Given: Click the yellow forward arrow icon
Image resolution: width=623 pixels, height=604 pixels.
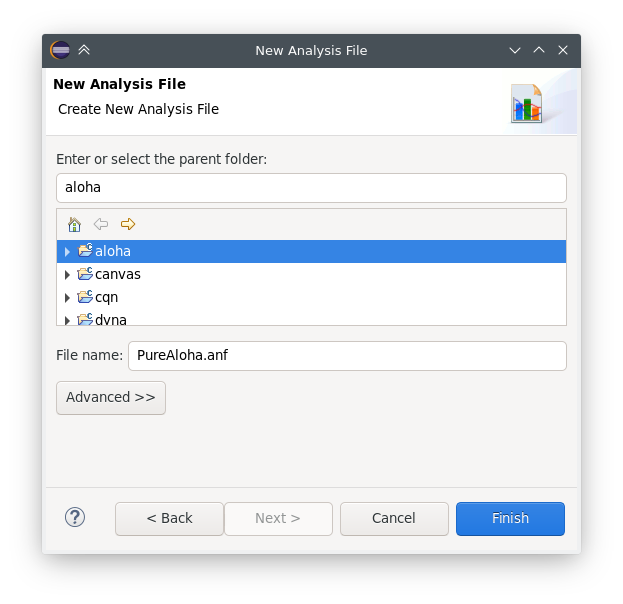Looking at the screenshot, I should click(x=128, y=224).
